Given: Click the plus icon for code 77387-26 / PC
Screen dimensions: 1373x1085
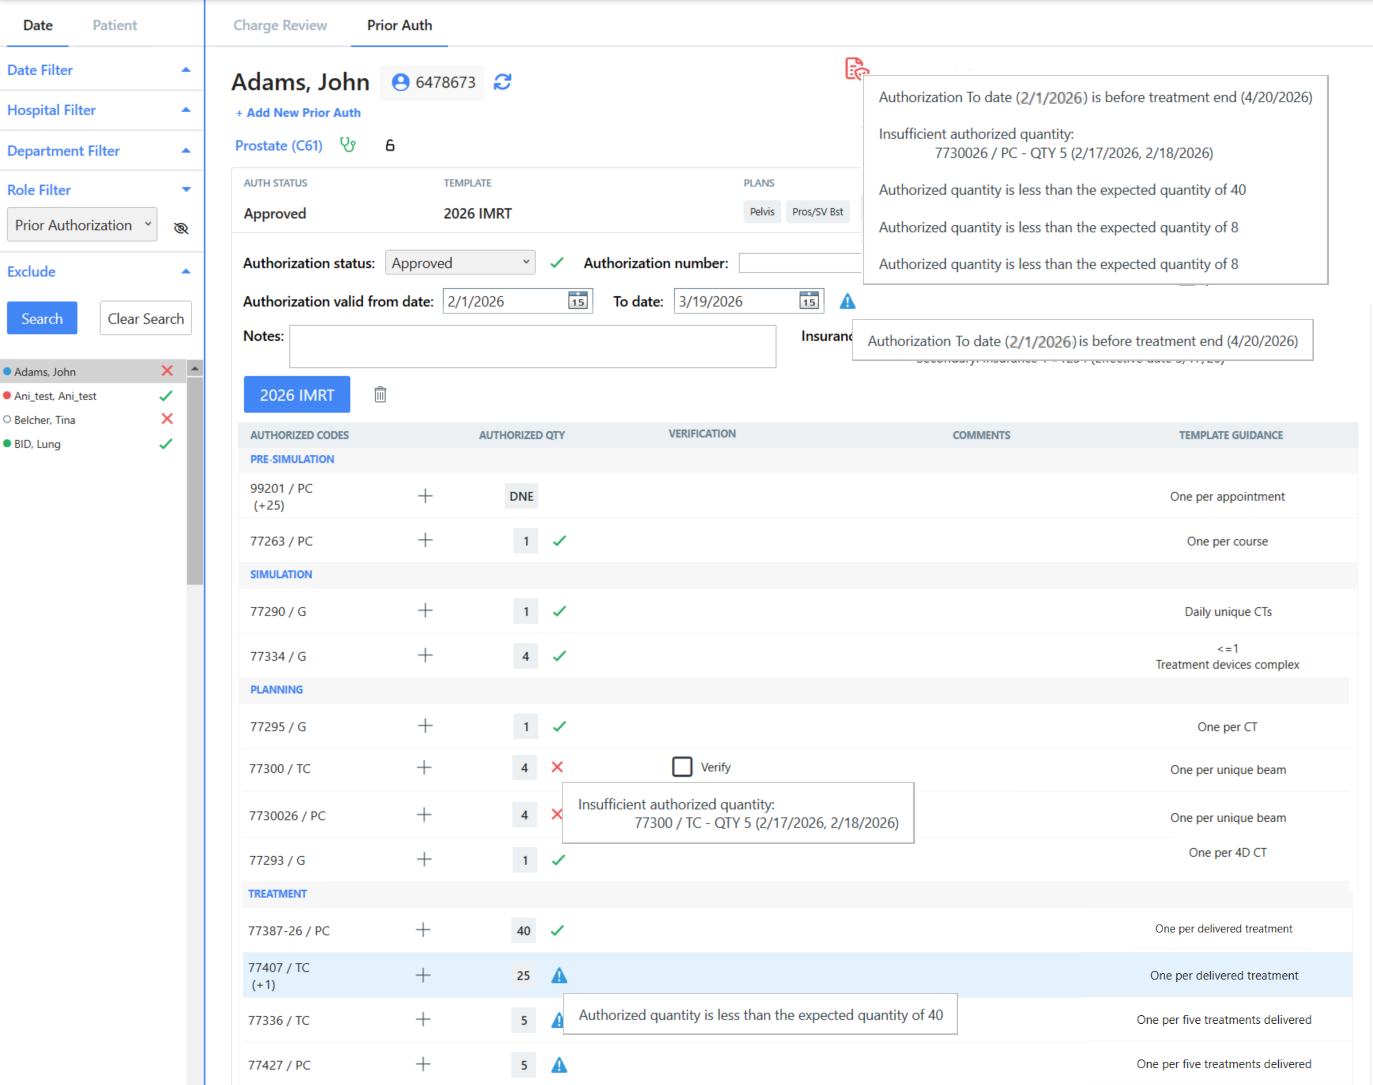Looking at the screenshot, I should [423, 929].
